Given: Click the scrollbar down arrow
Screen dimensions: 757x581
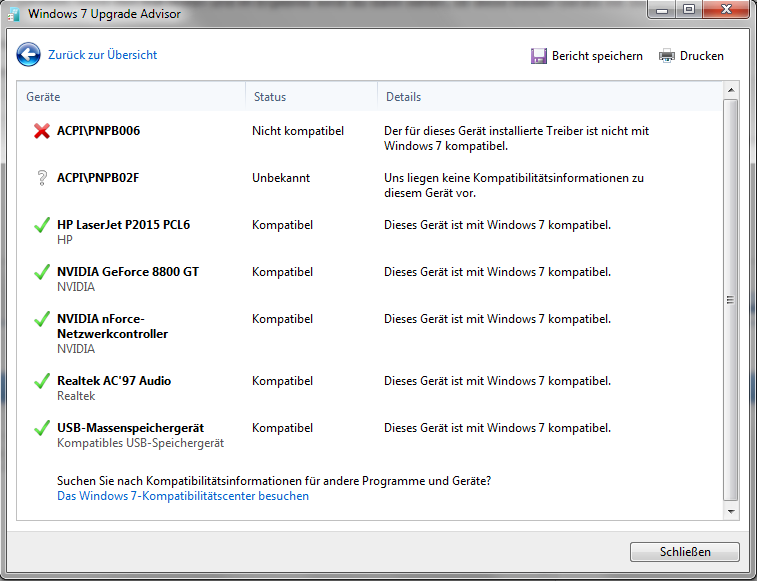Looking at the screenshot, I should 731,511.
